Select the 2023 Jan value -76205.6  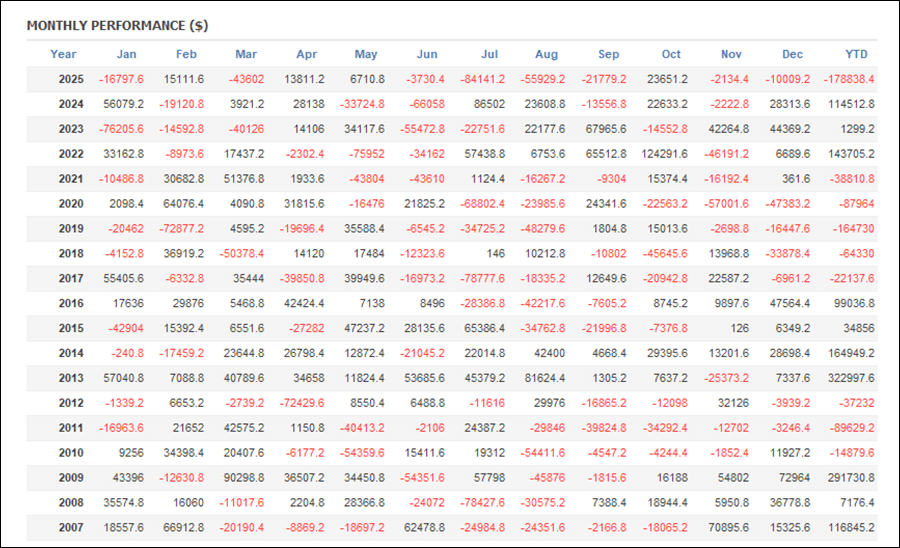pos(121,129)
